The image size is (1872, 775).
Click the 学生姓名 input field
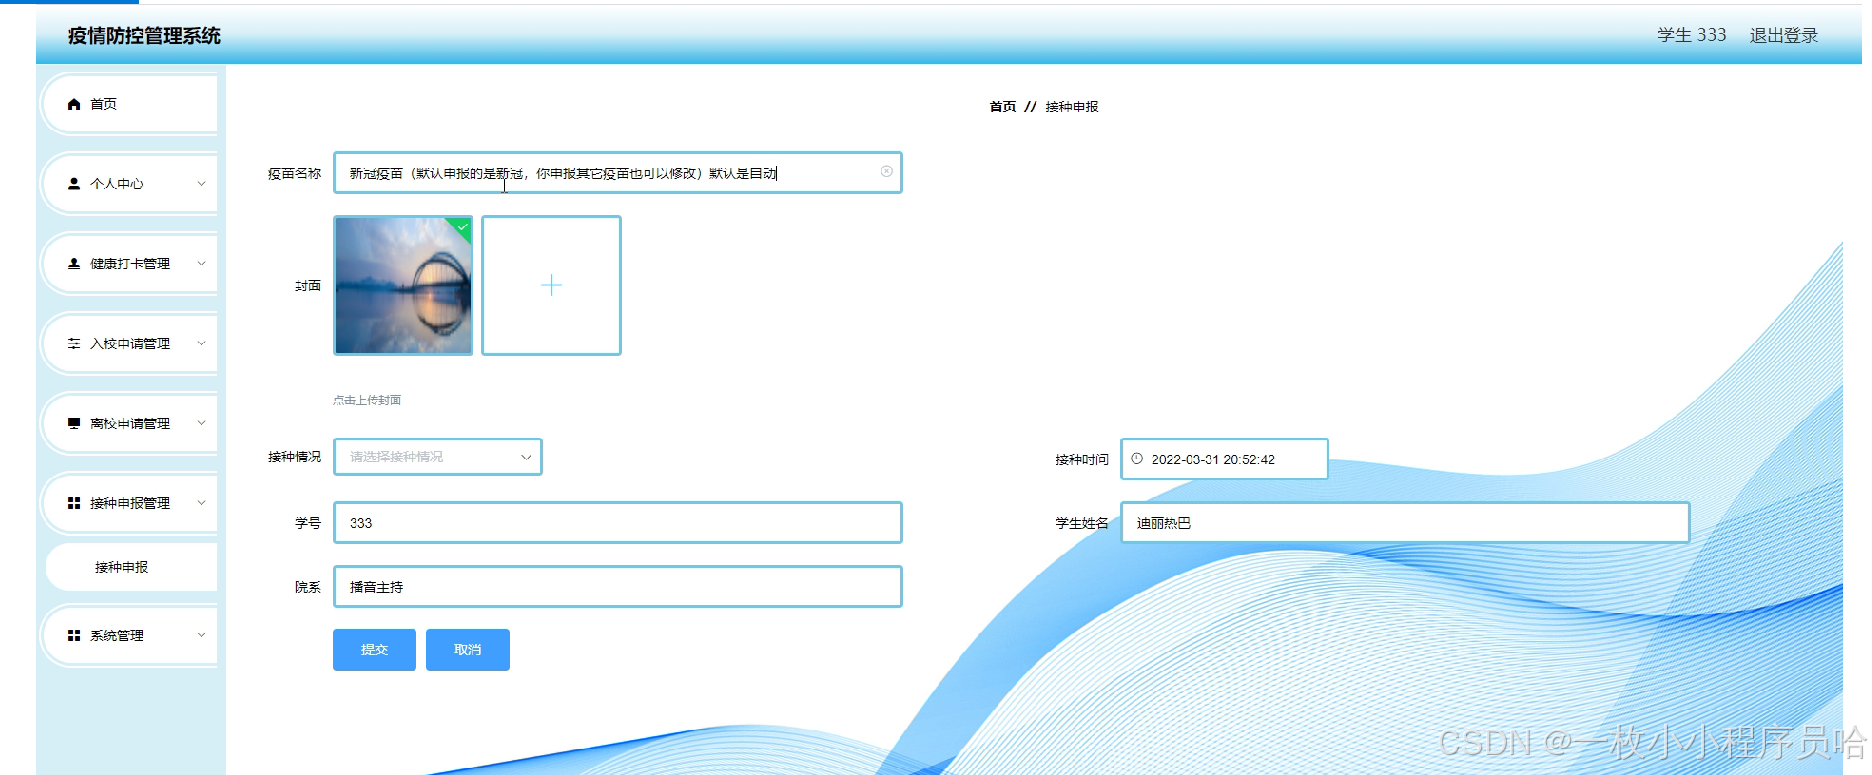click(x=1405, y=523)
